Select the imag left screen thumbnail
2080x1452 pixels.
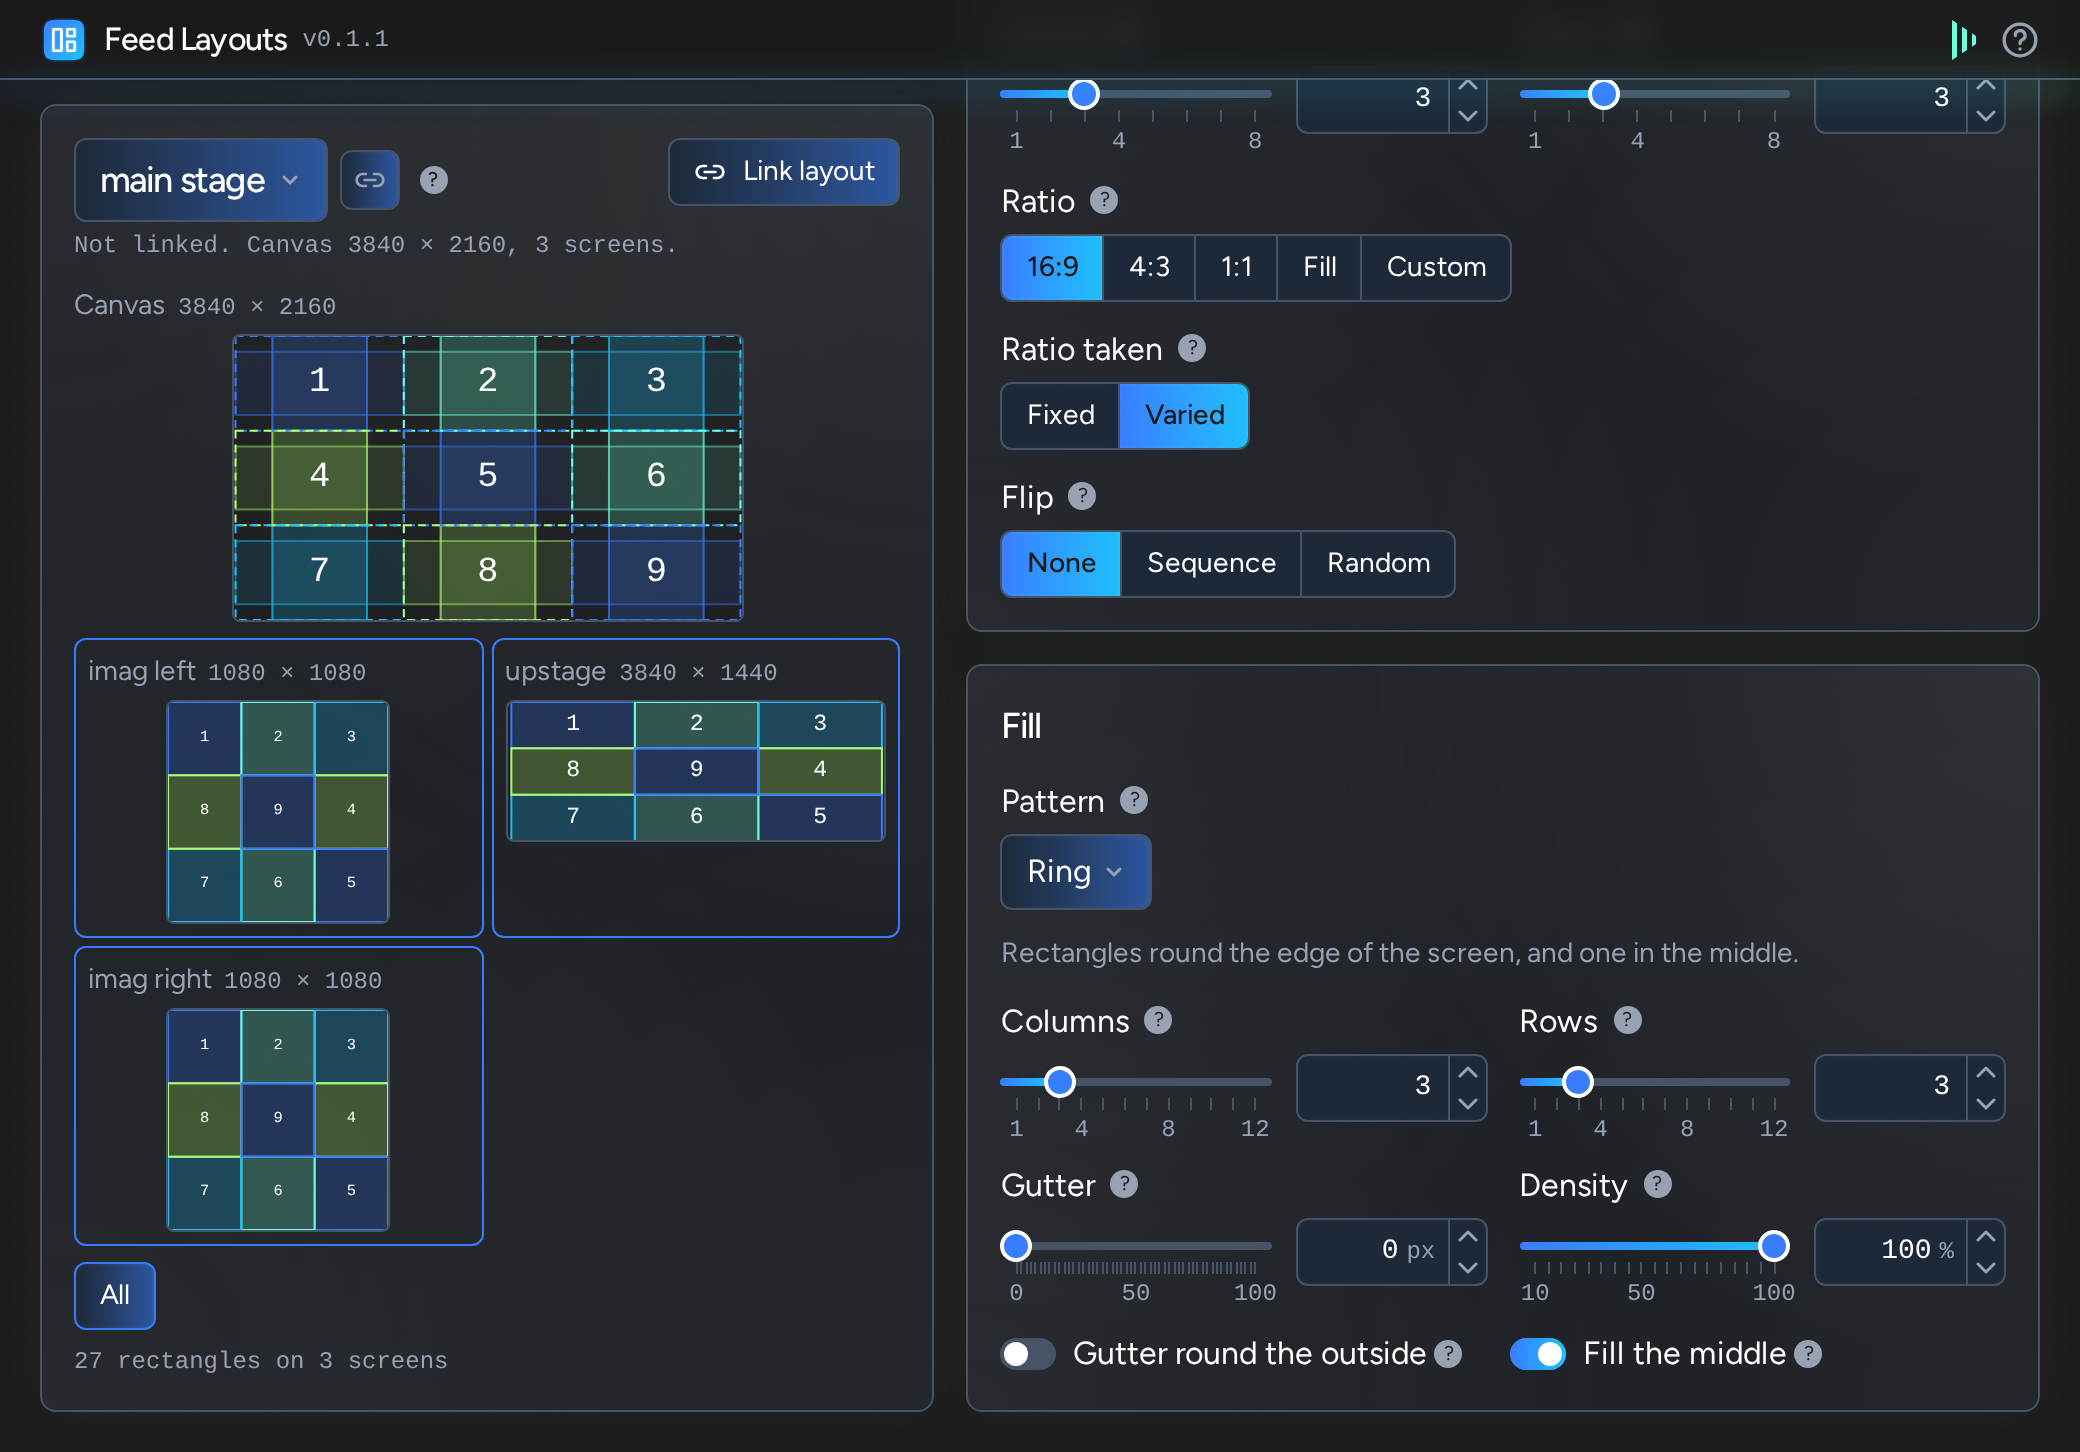(278, 788)
